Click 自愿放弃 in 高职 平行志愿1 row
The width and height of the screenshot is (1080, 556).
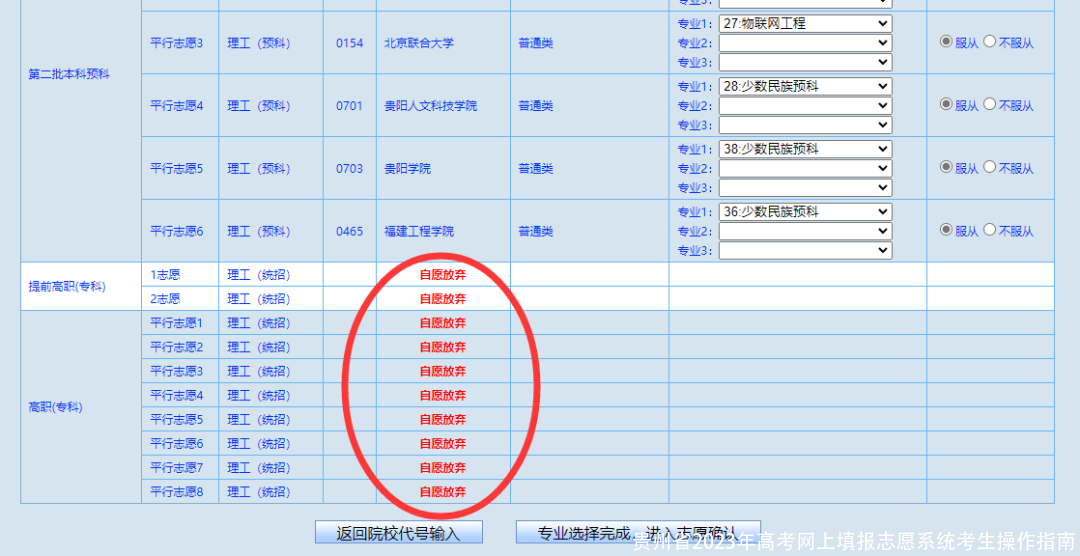(x=443, y=322)
